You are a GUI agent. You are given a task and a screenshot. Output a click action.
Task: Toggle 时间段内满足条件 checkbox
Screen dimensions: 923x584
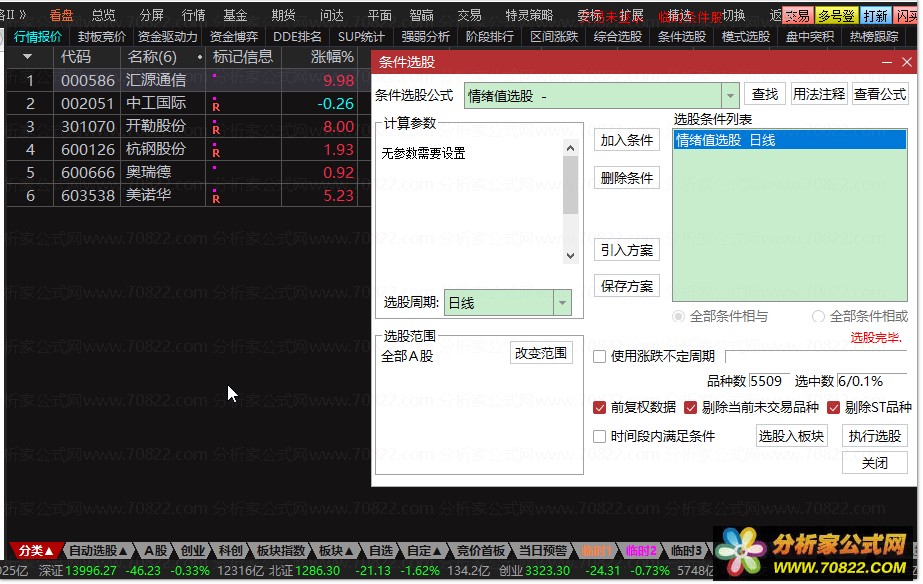pos(600,436)
